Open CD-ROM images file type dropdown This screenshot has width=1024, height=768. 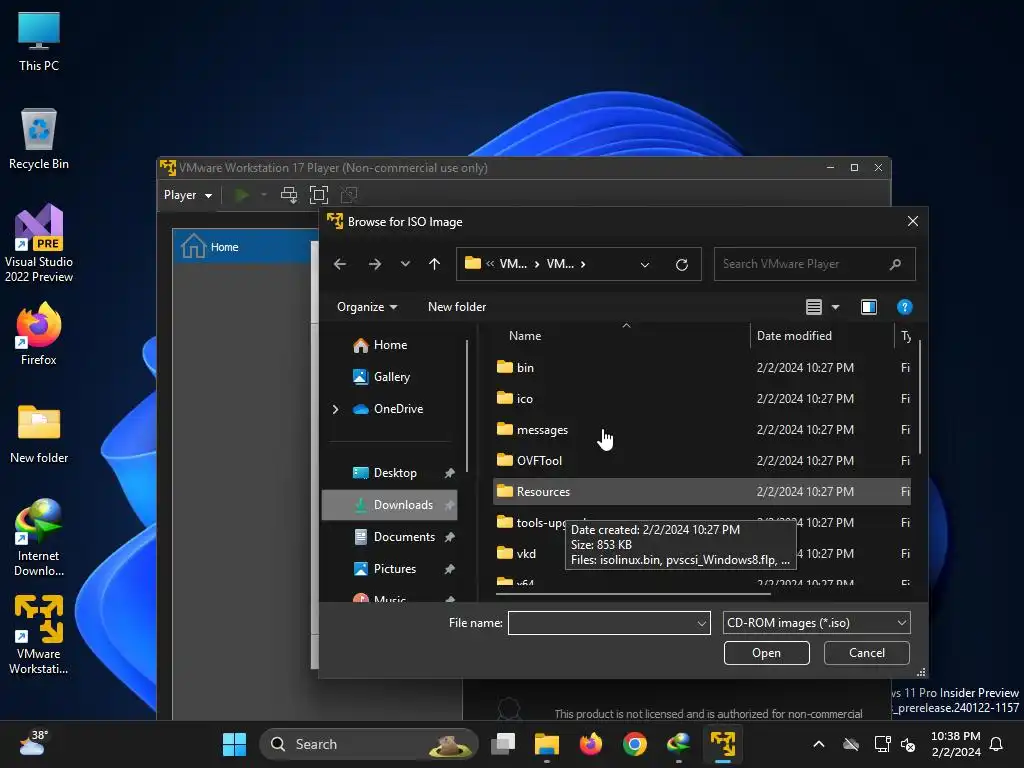(816, 623)
